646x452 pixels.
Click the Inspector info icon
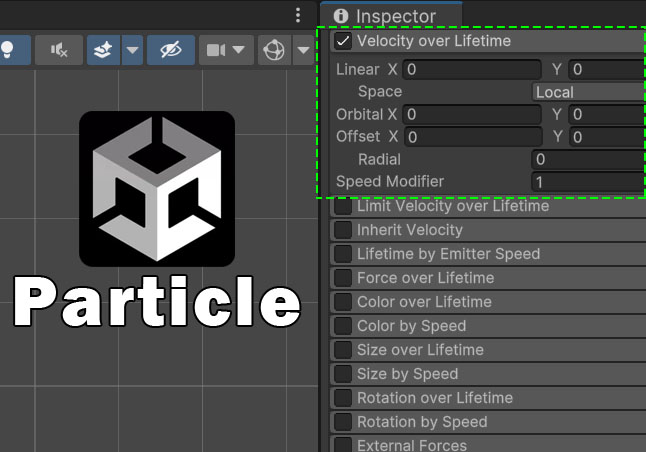[x=342, y=16]
